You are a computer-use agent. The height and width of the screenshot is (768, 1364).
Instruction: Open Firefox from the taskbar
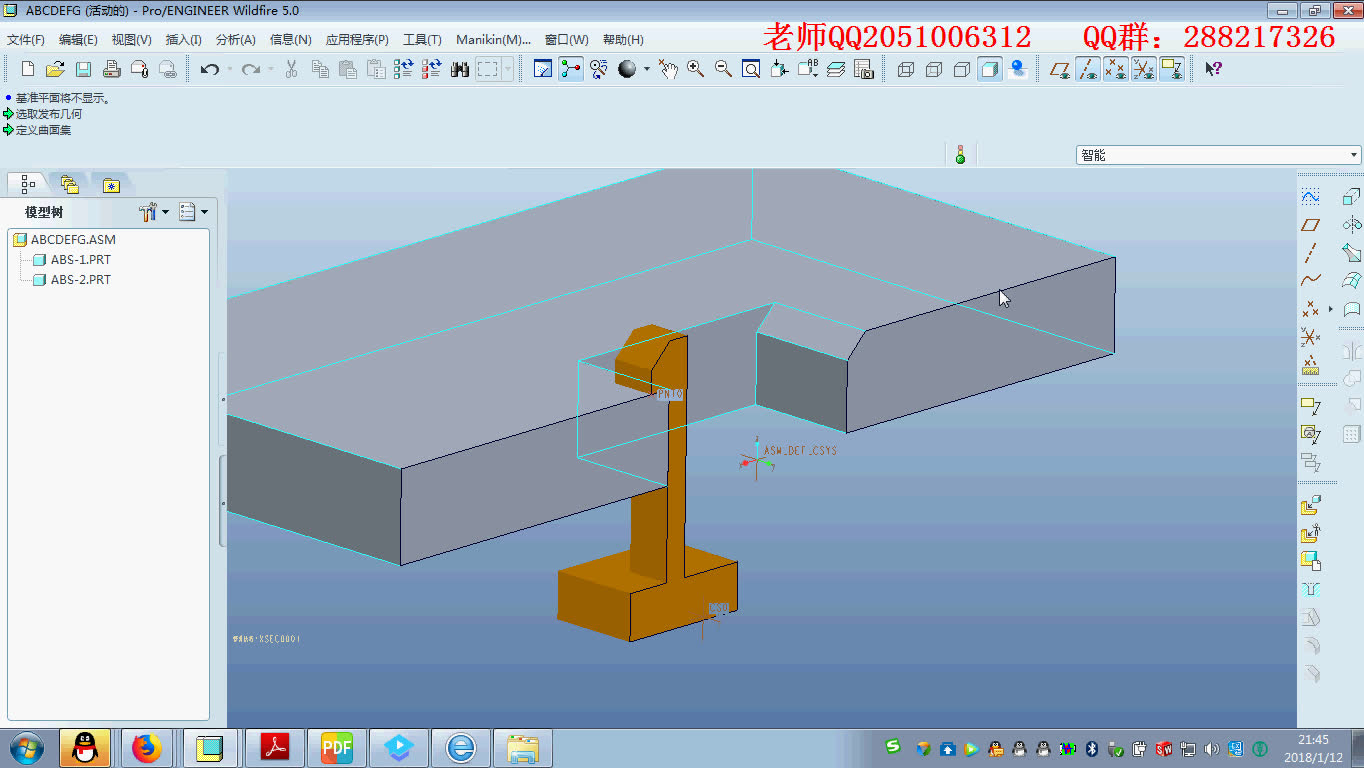pos(147,747)
